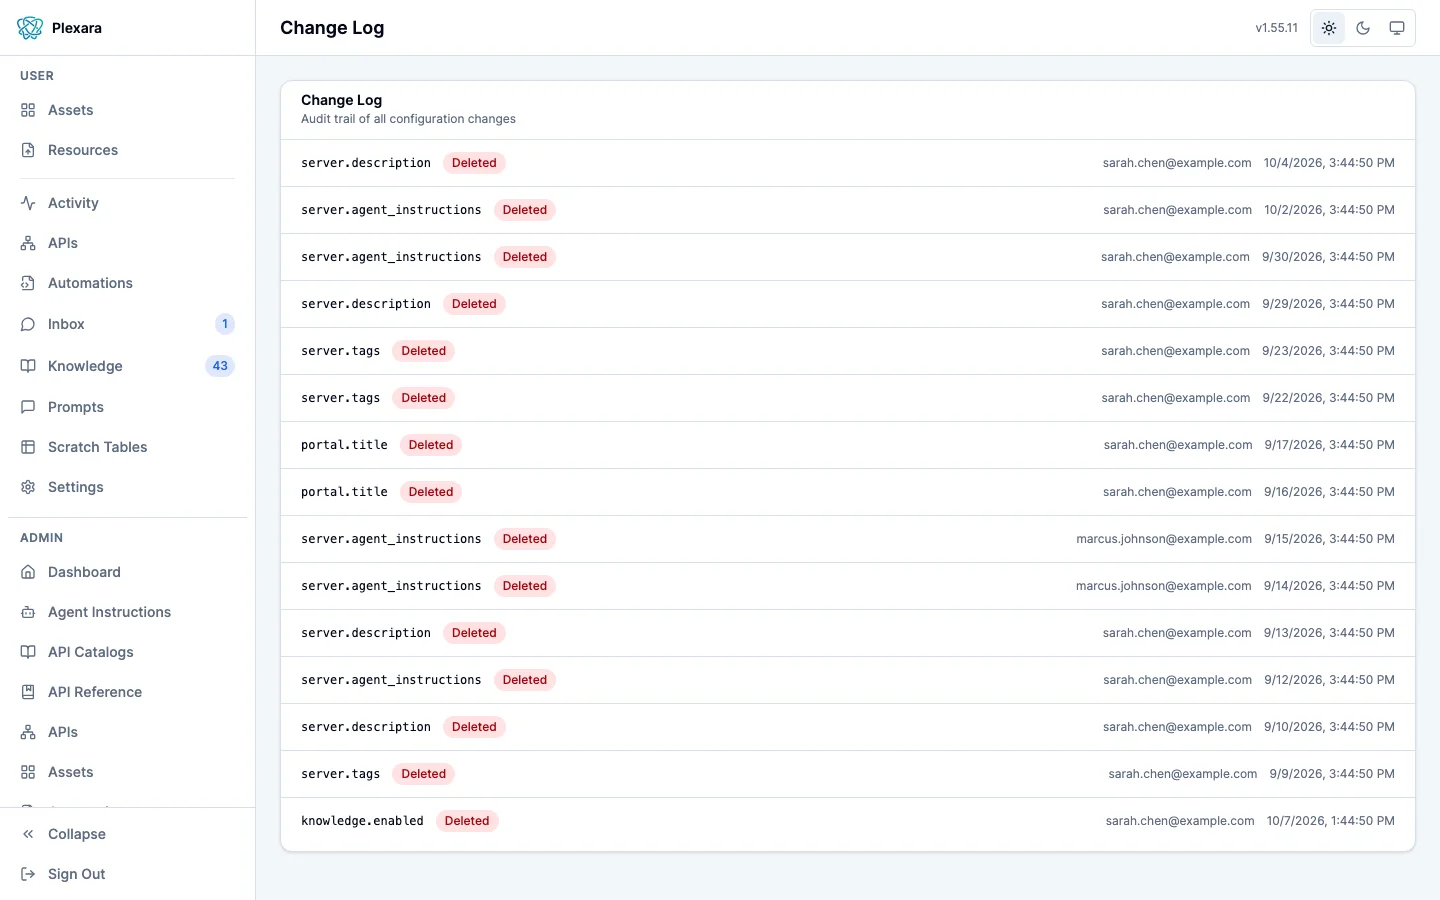Click the Activity pulse icon

point(28,203)
